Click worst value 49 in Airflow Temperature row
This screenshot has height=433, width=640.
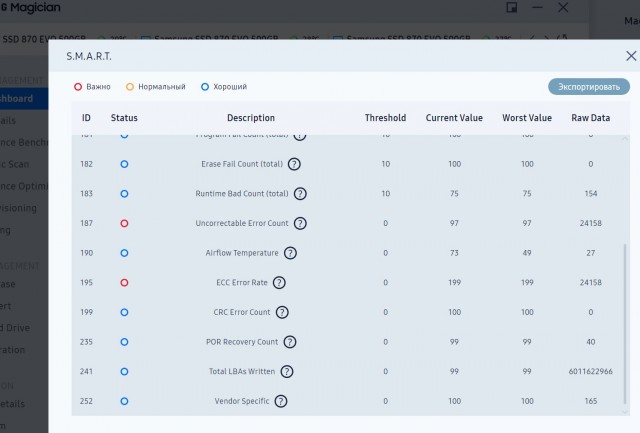click(527, 253)
